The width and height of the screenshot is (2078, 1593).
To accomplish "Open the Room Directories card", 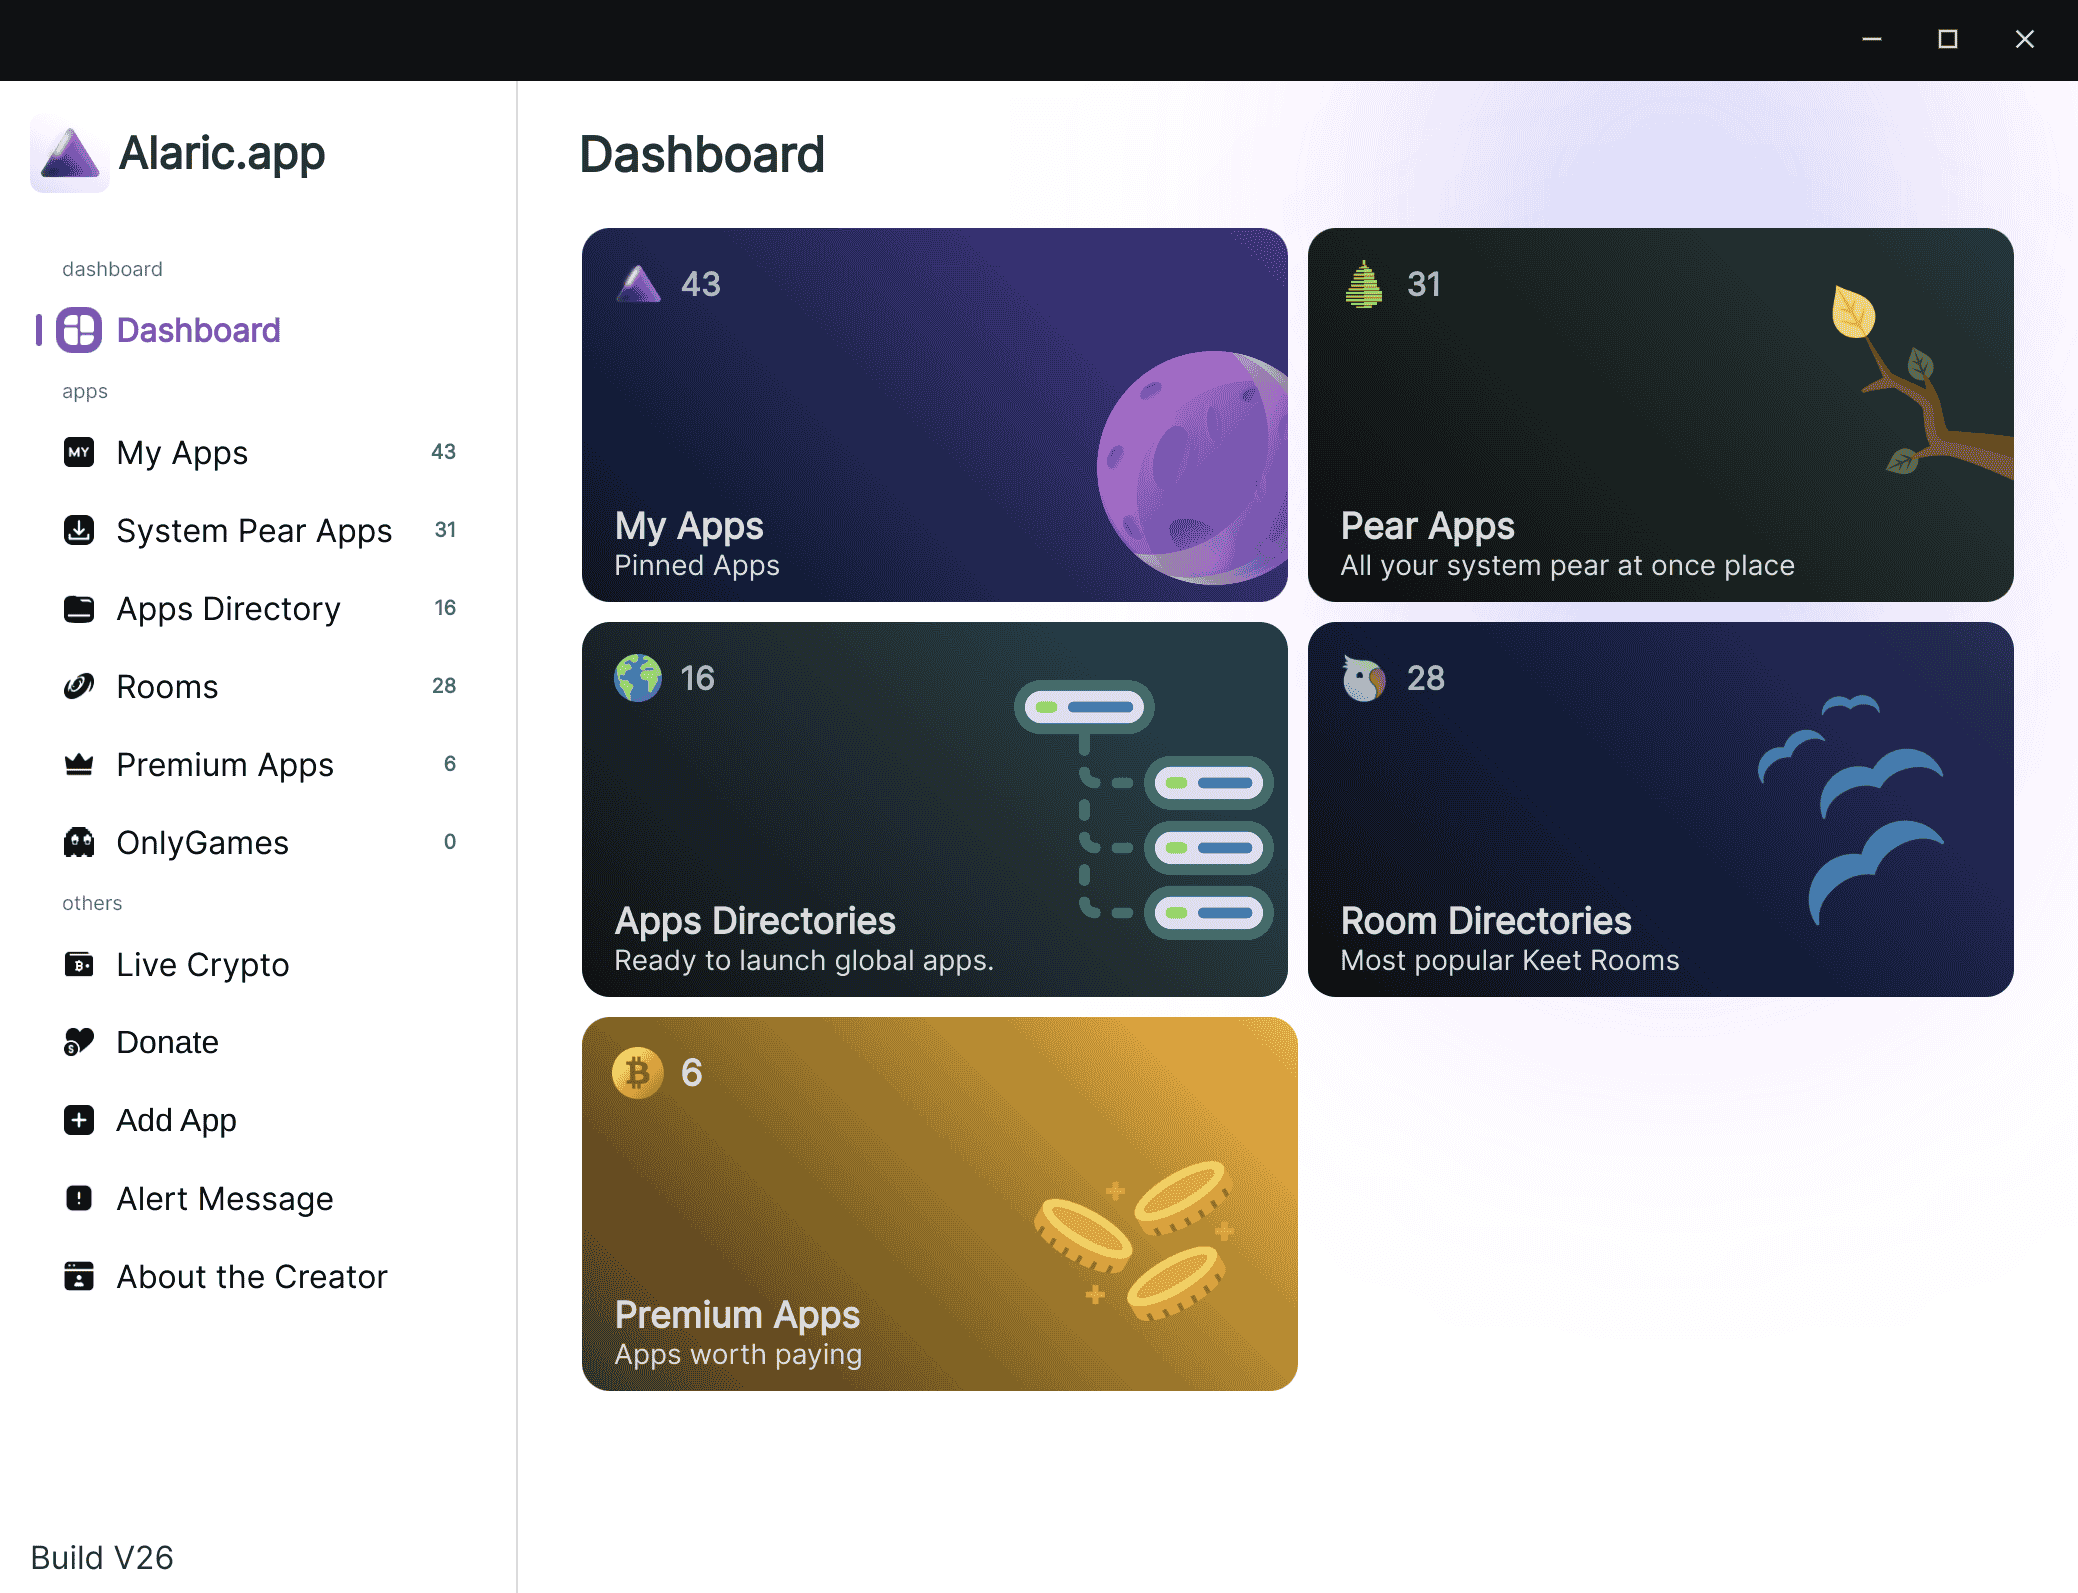I will click(x=1660, y=809).
